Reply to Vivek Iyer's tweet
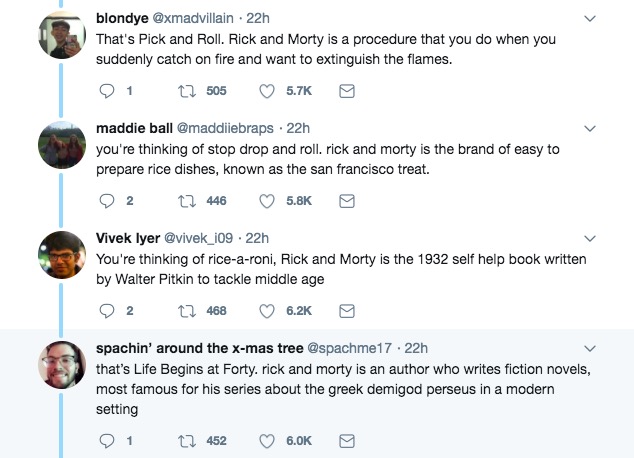Image resolution: width=634 pixels, height=458 pixels. [x=110, y=311]
